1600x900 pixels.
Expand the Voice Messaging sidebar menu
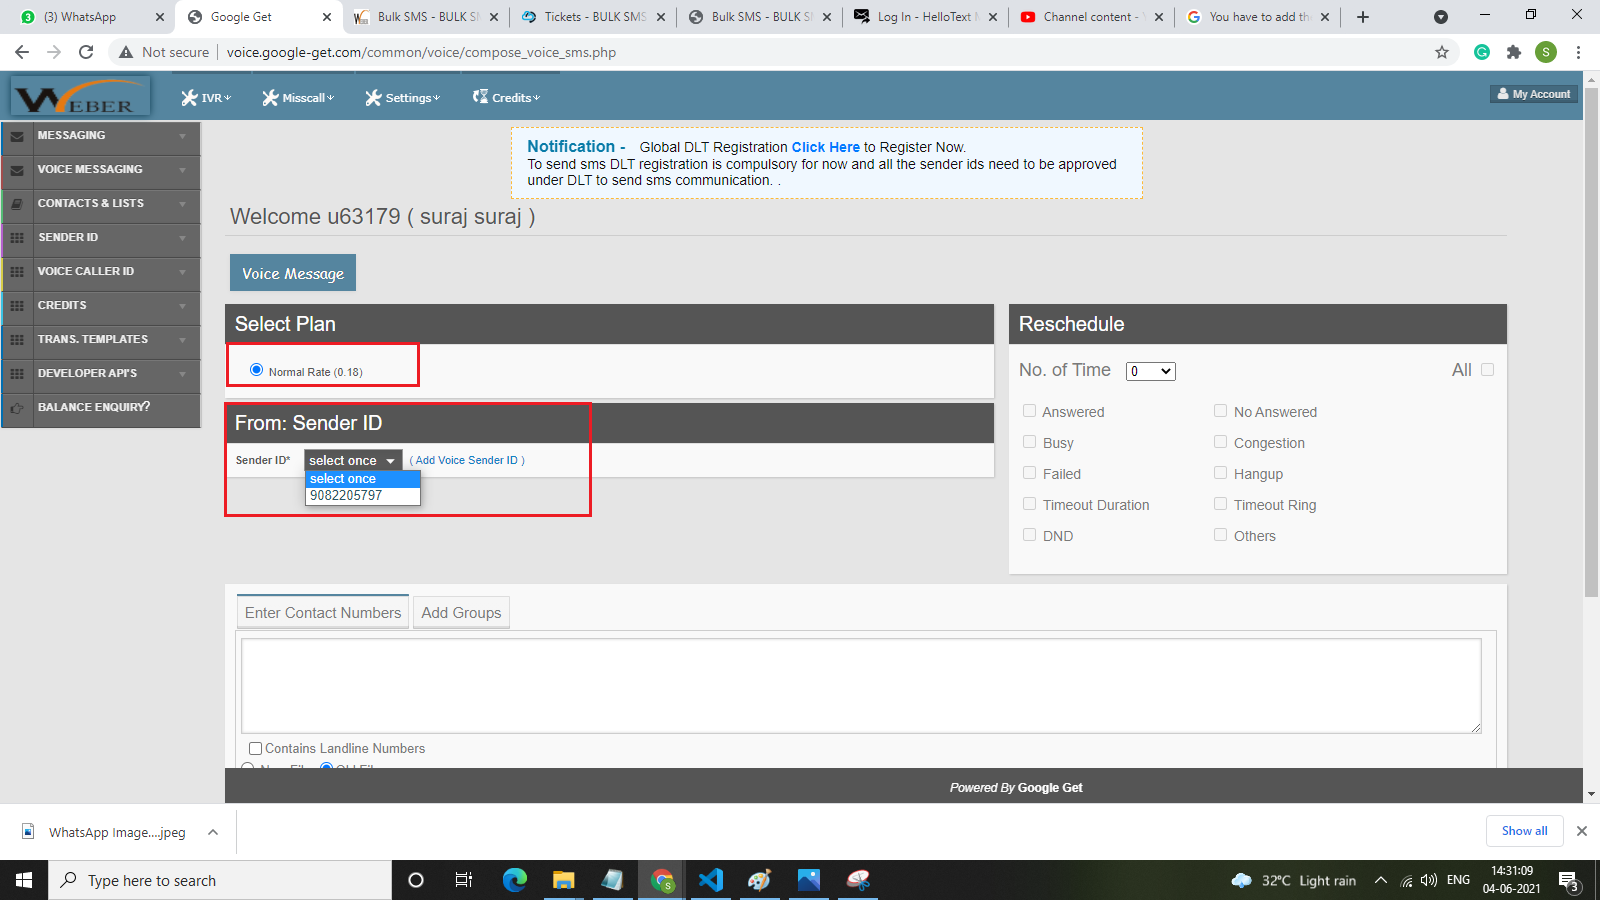pyautogui.click(x=100, y=170)
